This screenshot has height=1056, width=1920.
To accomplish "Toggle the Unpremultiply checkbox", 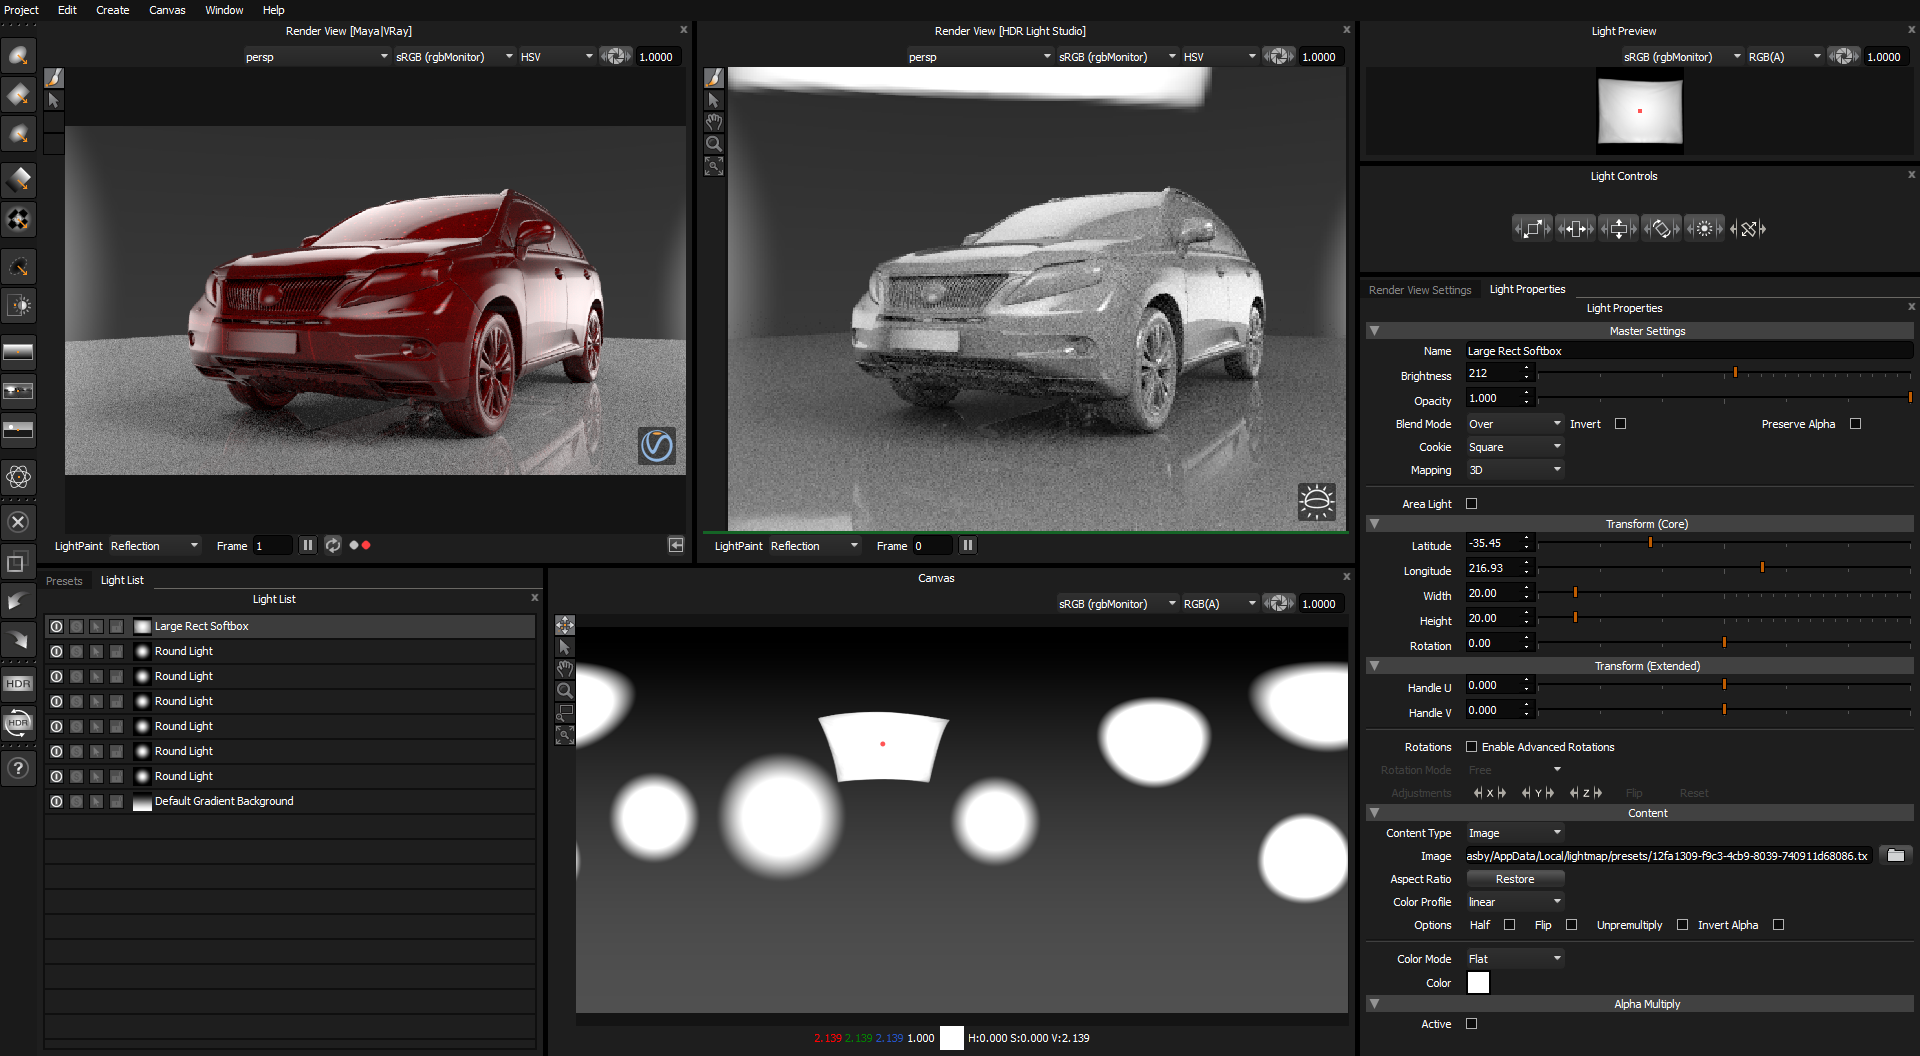I will click(1683, 925).
